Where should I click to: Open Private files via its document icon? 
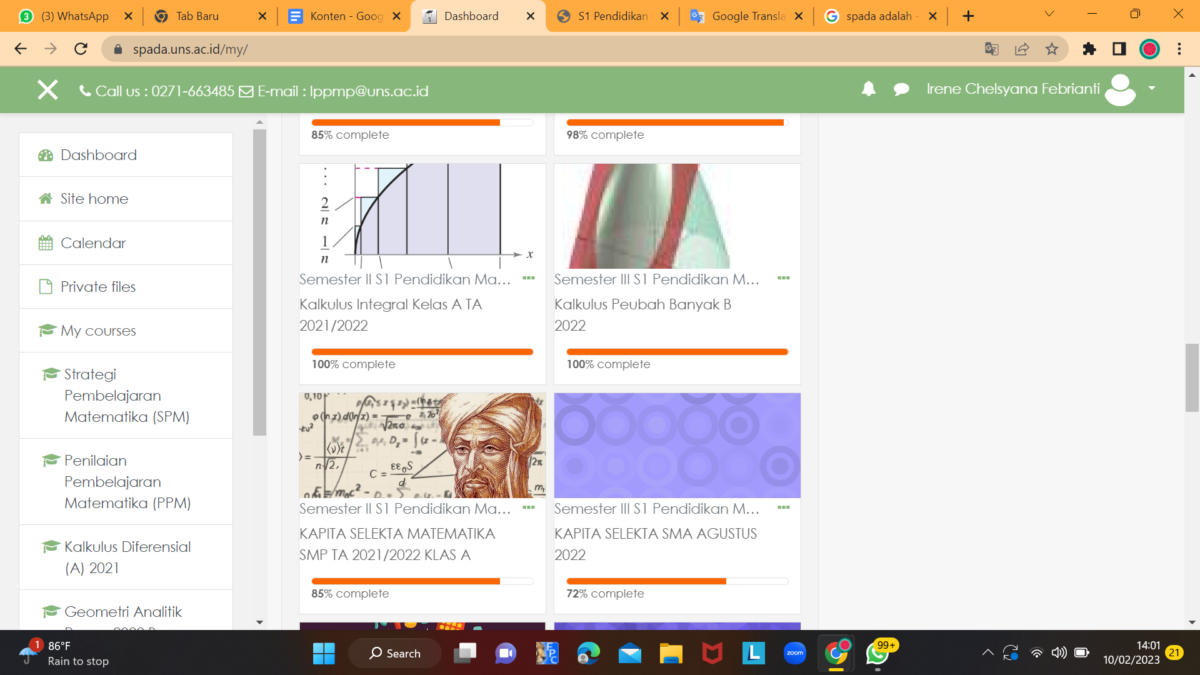coord(44,286)
